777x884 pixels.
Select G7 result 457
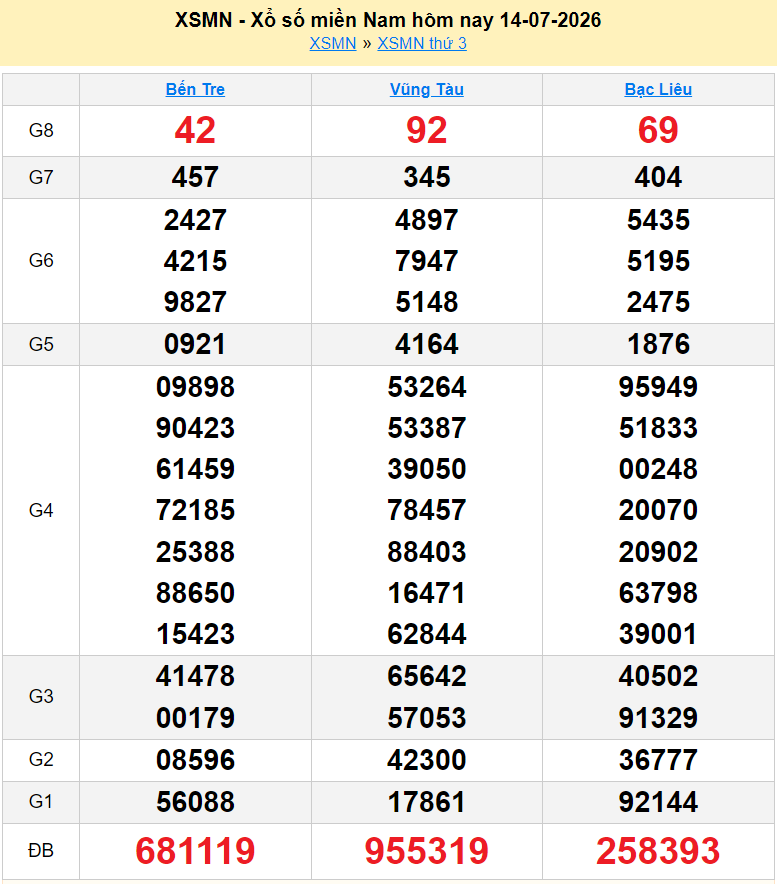click(x=195, y=177)
